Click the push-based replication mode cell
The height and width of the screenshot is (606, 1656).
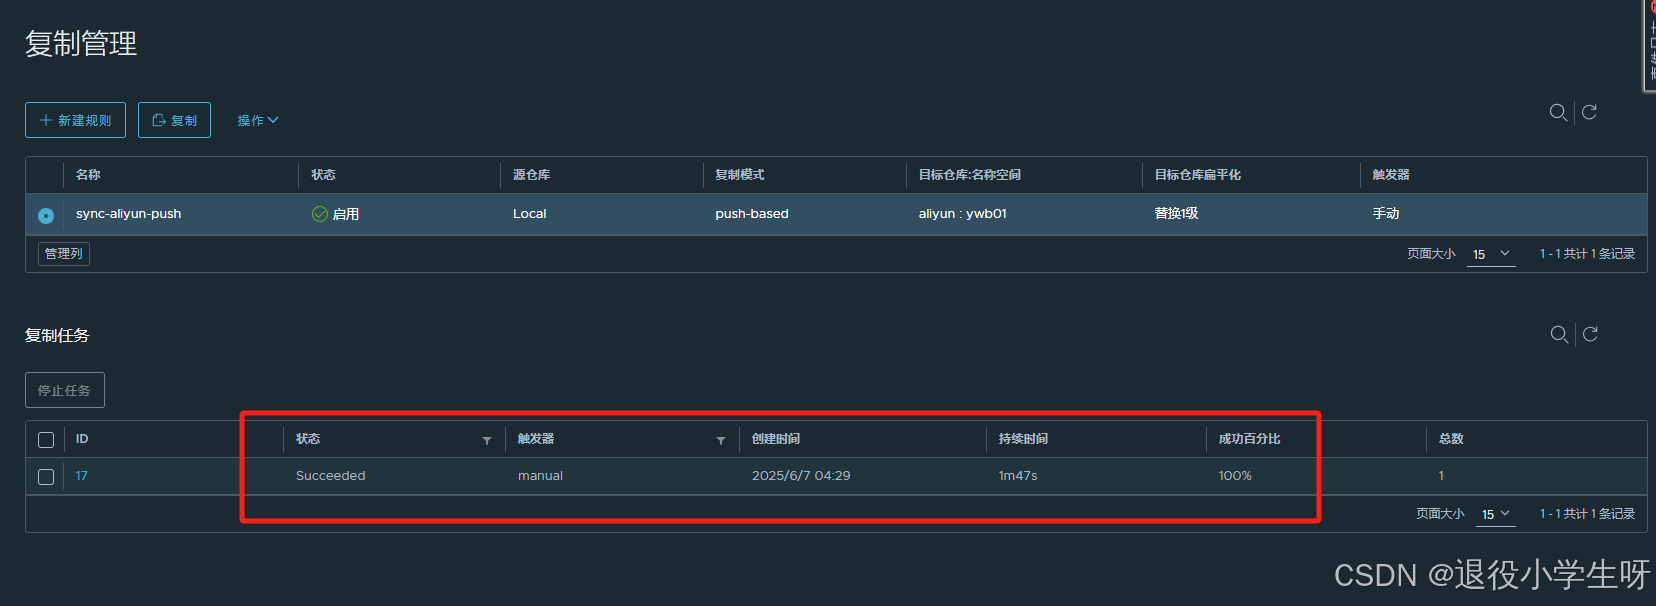click(x=752, y=214)
